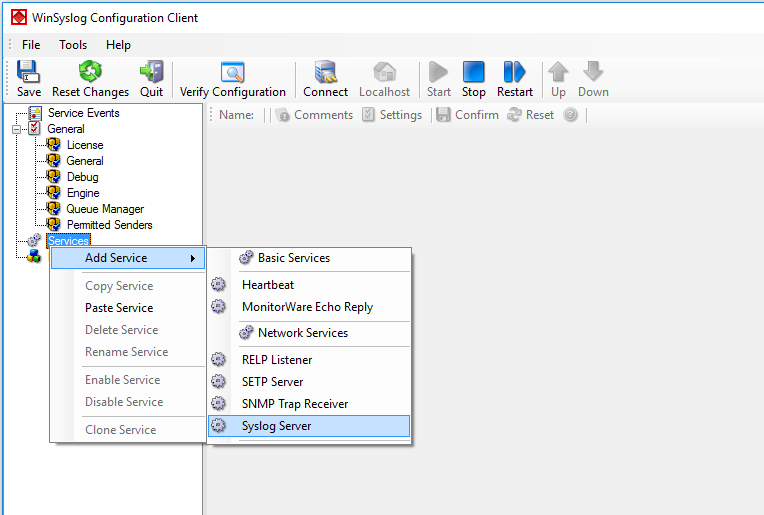Click Rename Service in context menu
This screenshot has width=764, height=515.
point(128,351)
